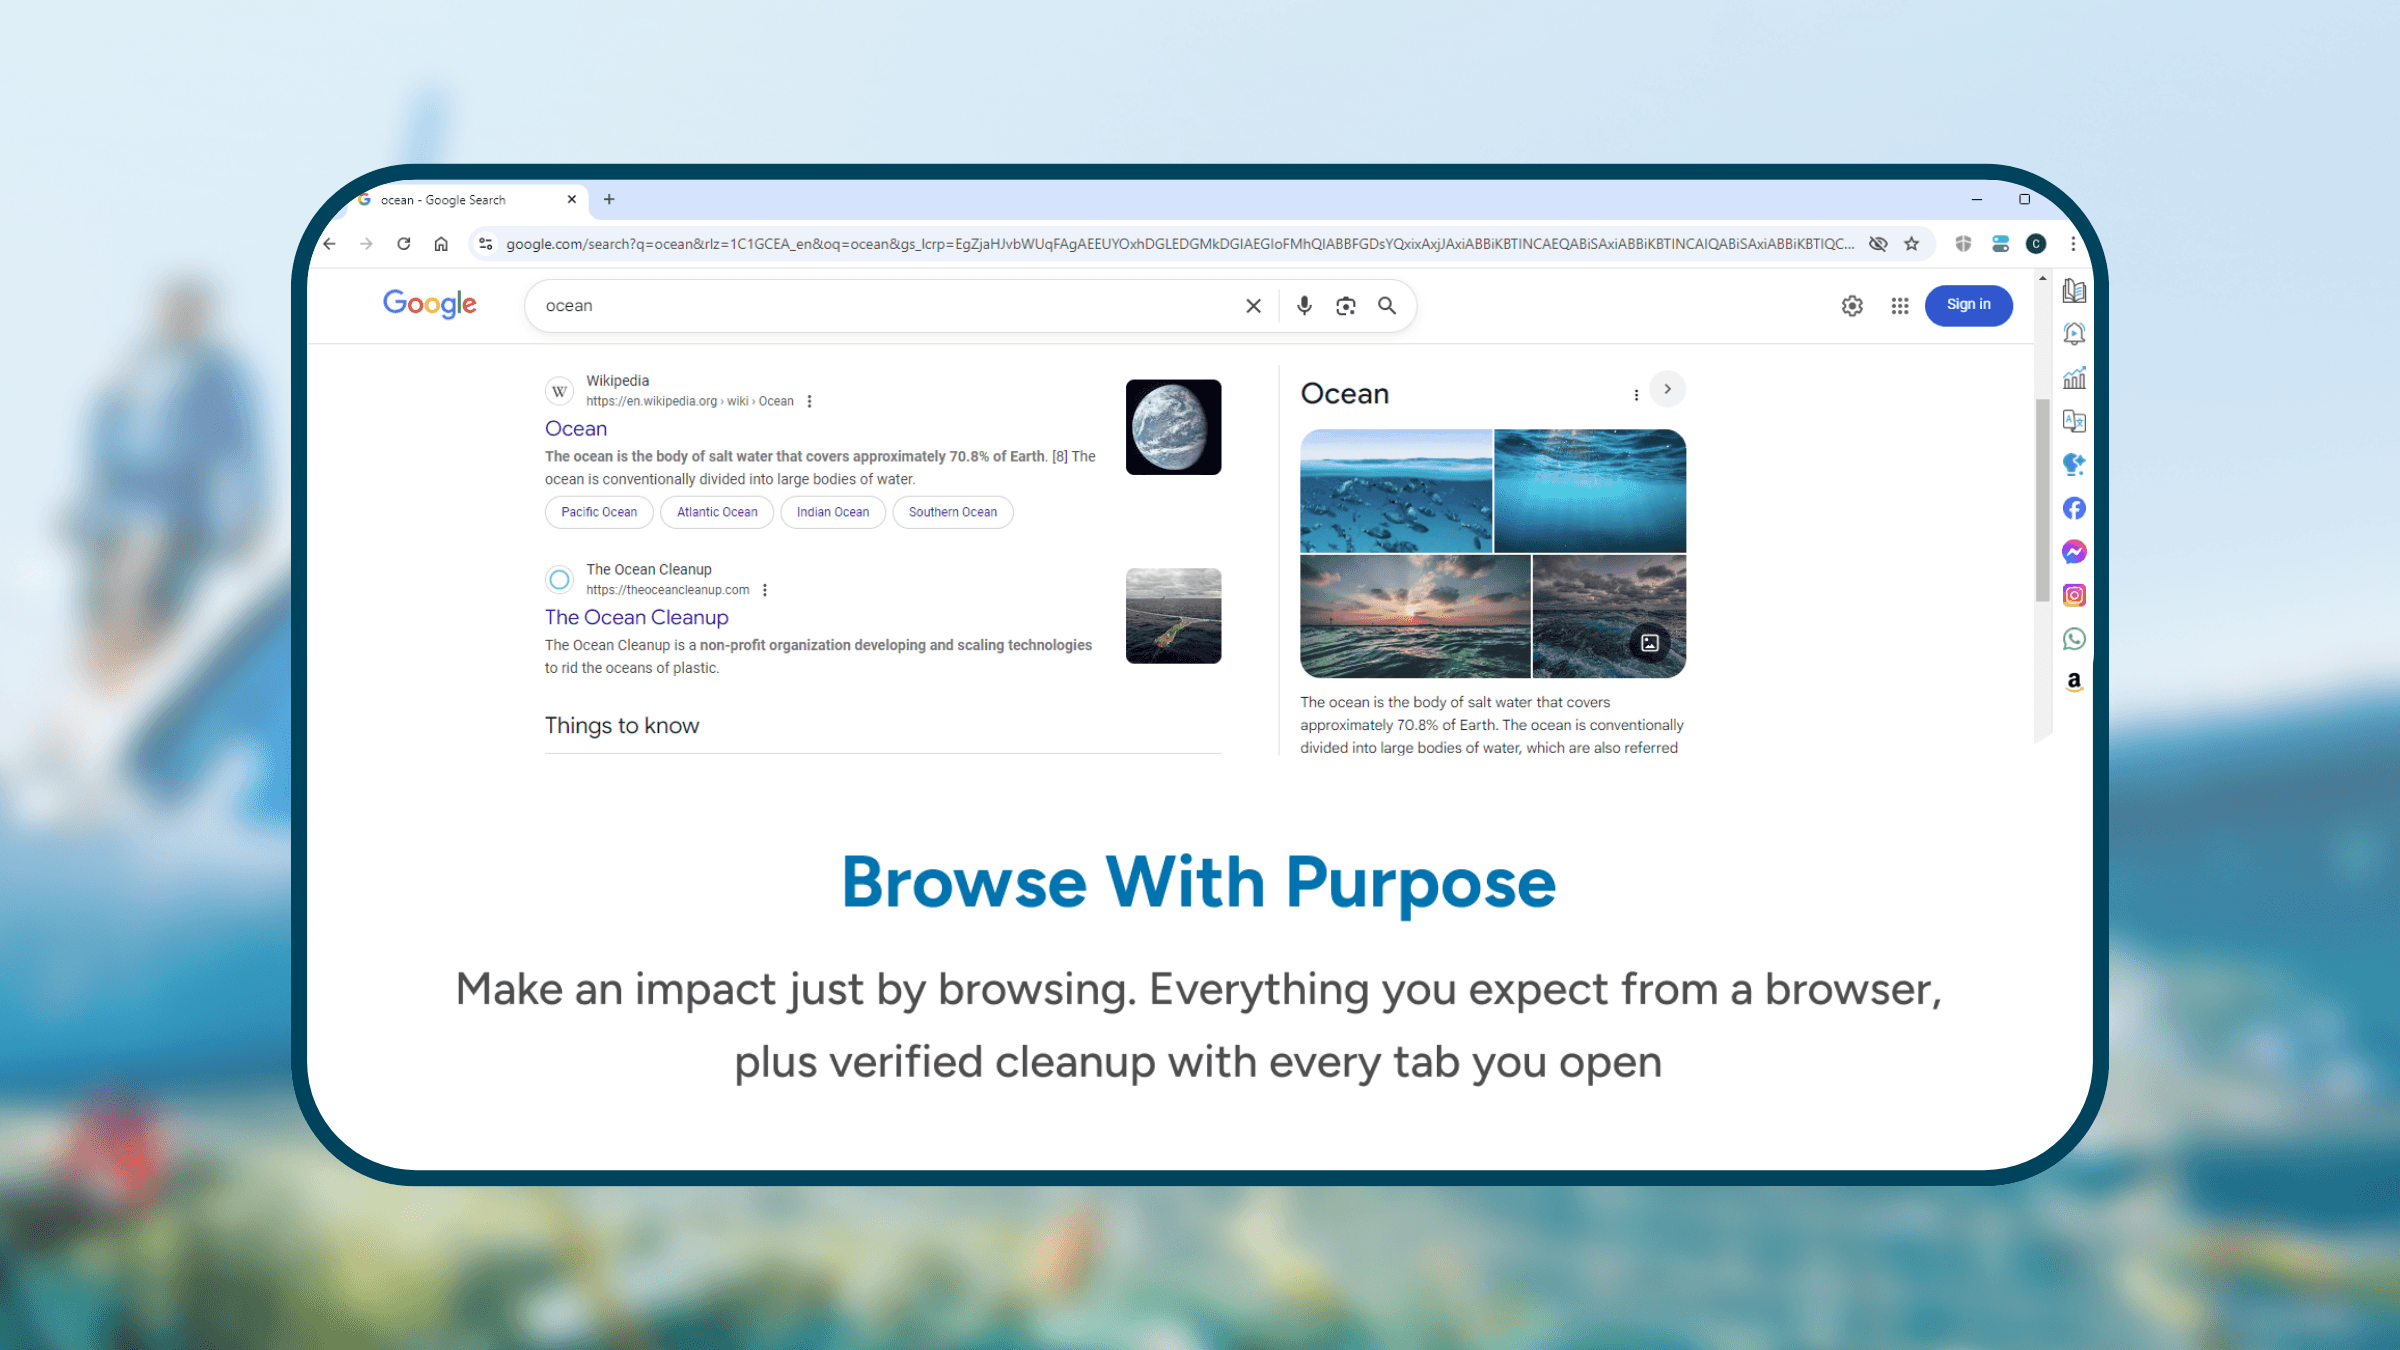Open more options for Wikipedia result

(809, 401)
